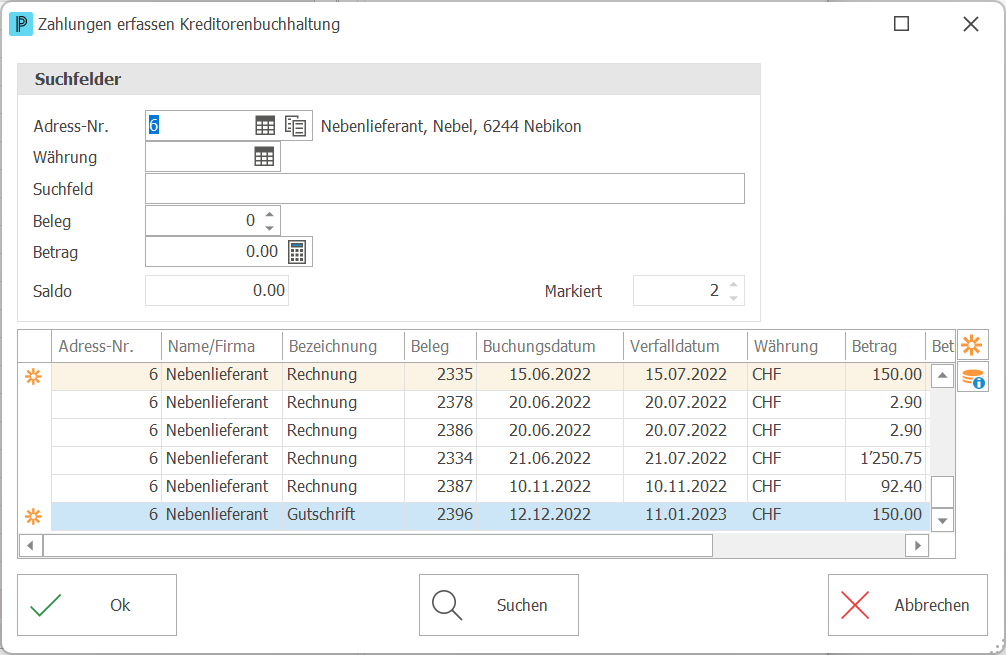1006x655 pixels.
Task: Sort by the Betrag column header
Action: coord(885,346)
